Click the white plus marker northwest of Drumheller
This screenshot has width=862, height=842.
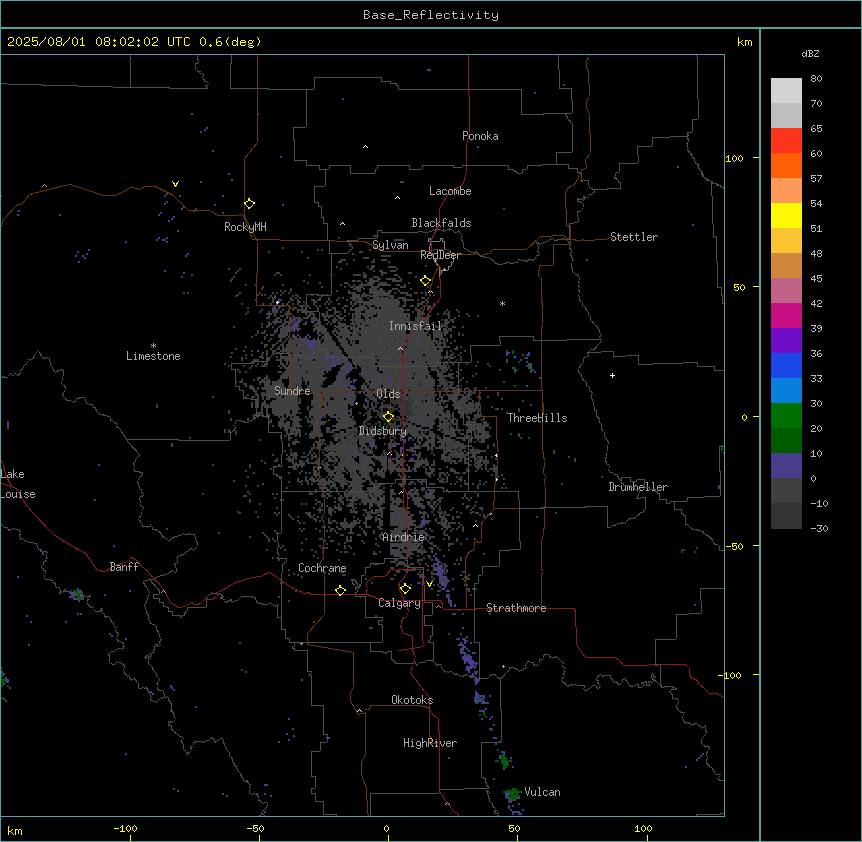pos(612,375)
